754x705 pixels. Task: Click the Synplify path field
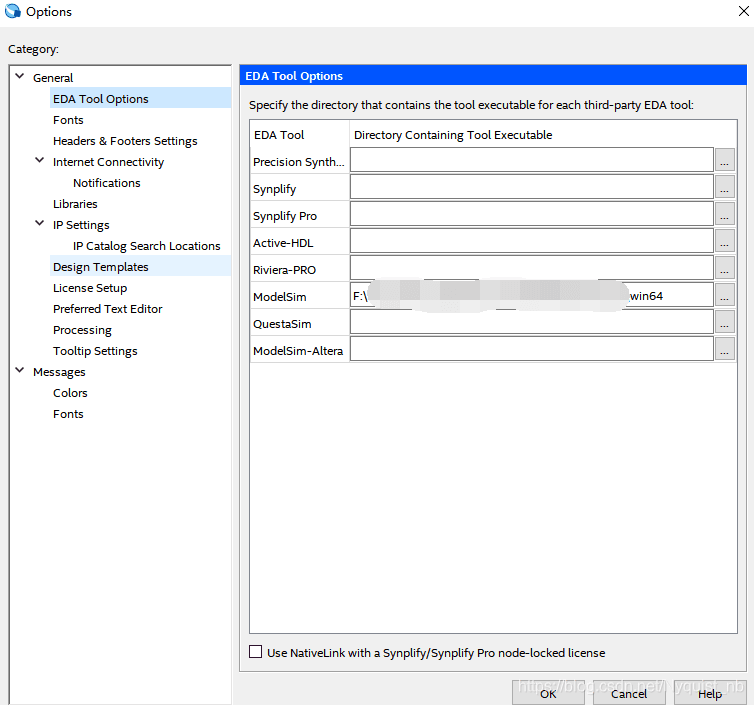pyautogui.click(x=531, y=187)
